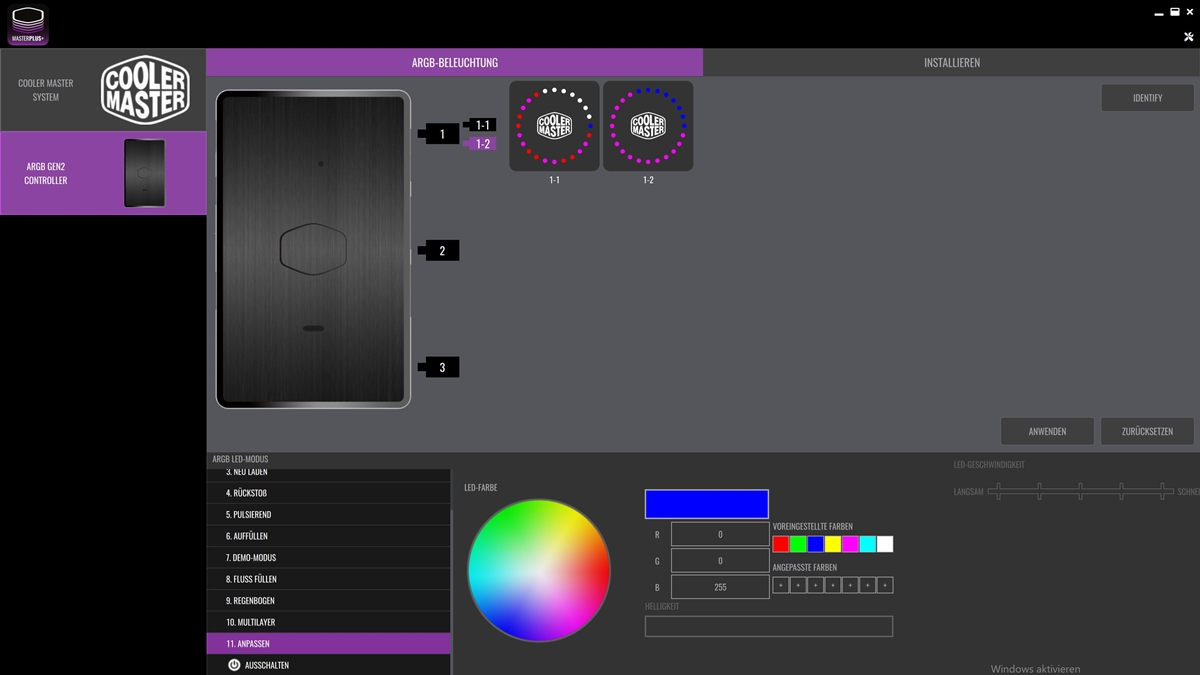Pick the red preset color swatch

tap(780, 544)
